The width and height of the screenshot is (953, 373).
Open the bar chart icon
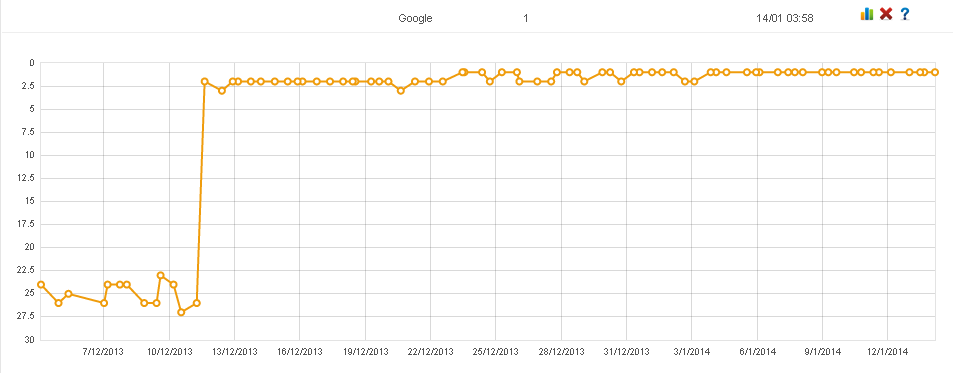coord(867,14)
